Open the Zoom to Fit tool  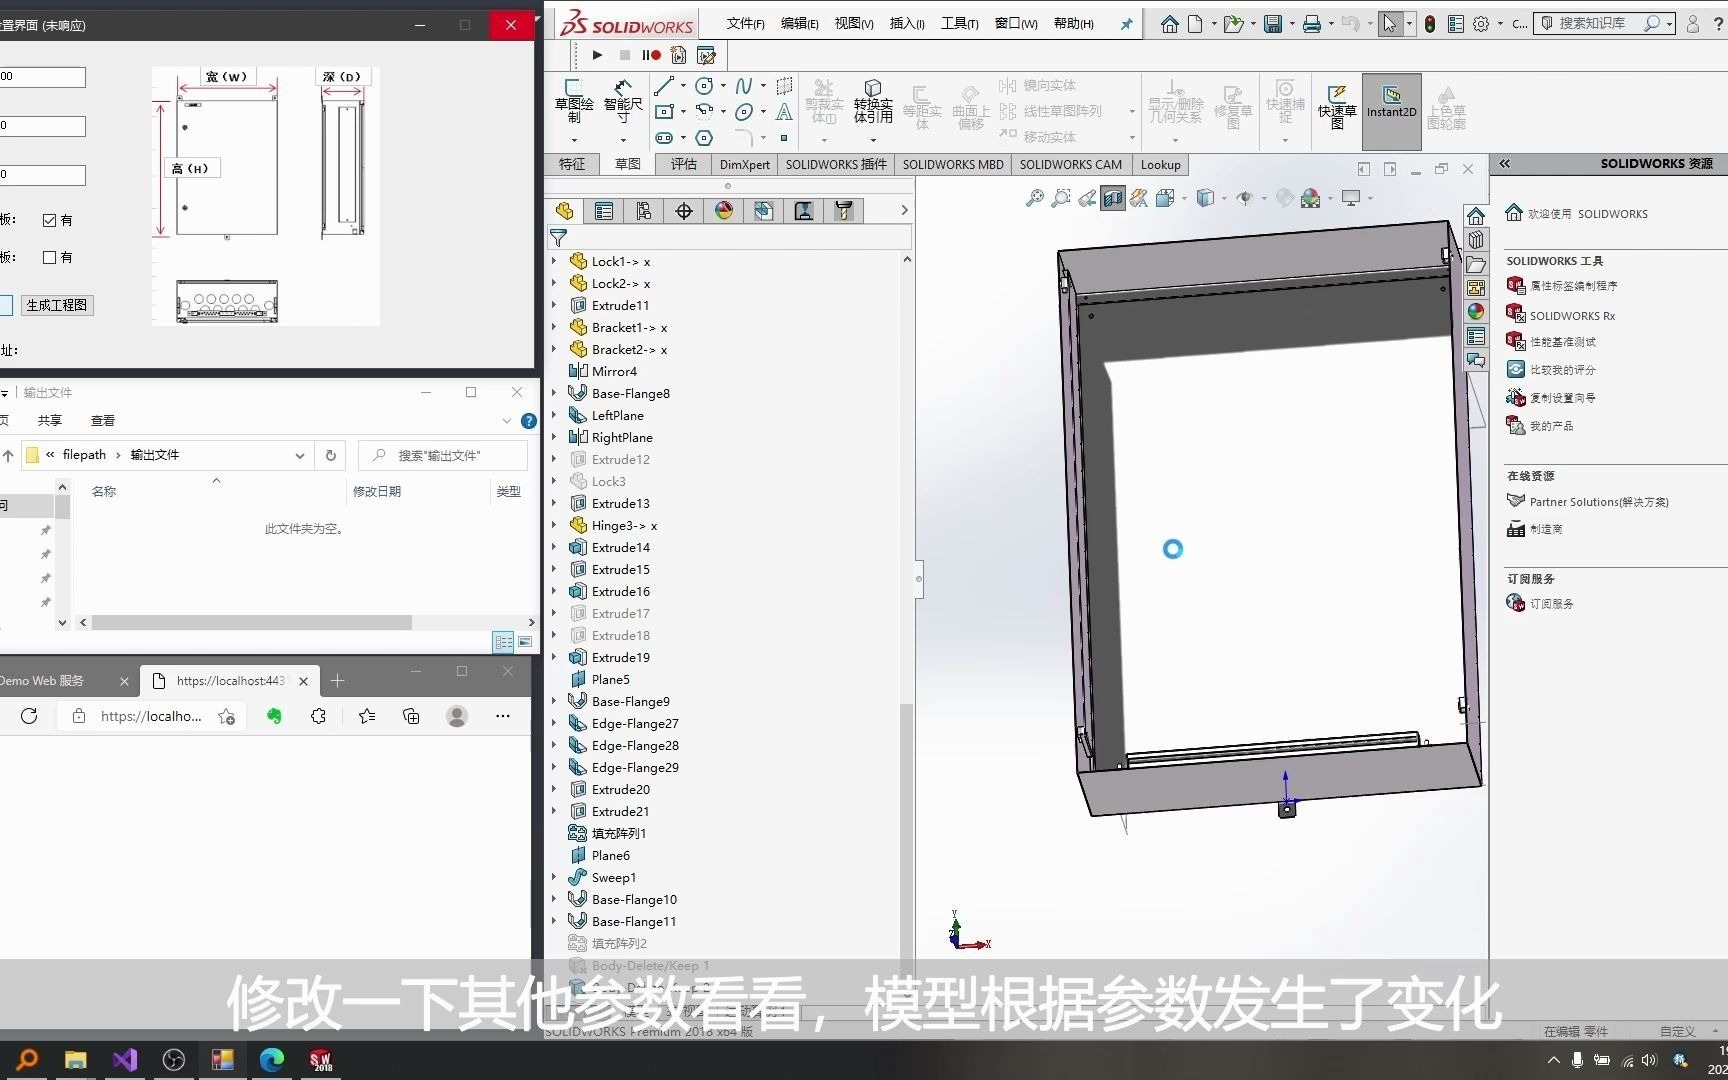[1034, 197]
